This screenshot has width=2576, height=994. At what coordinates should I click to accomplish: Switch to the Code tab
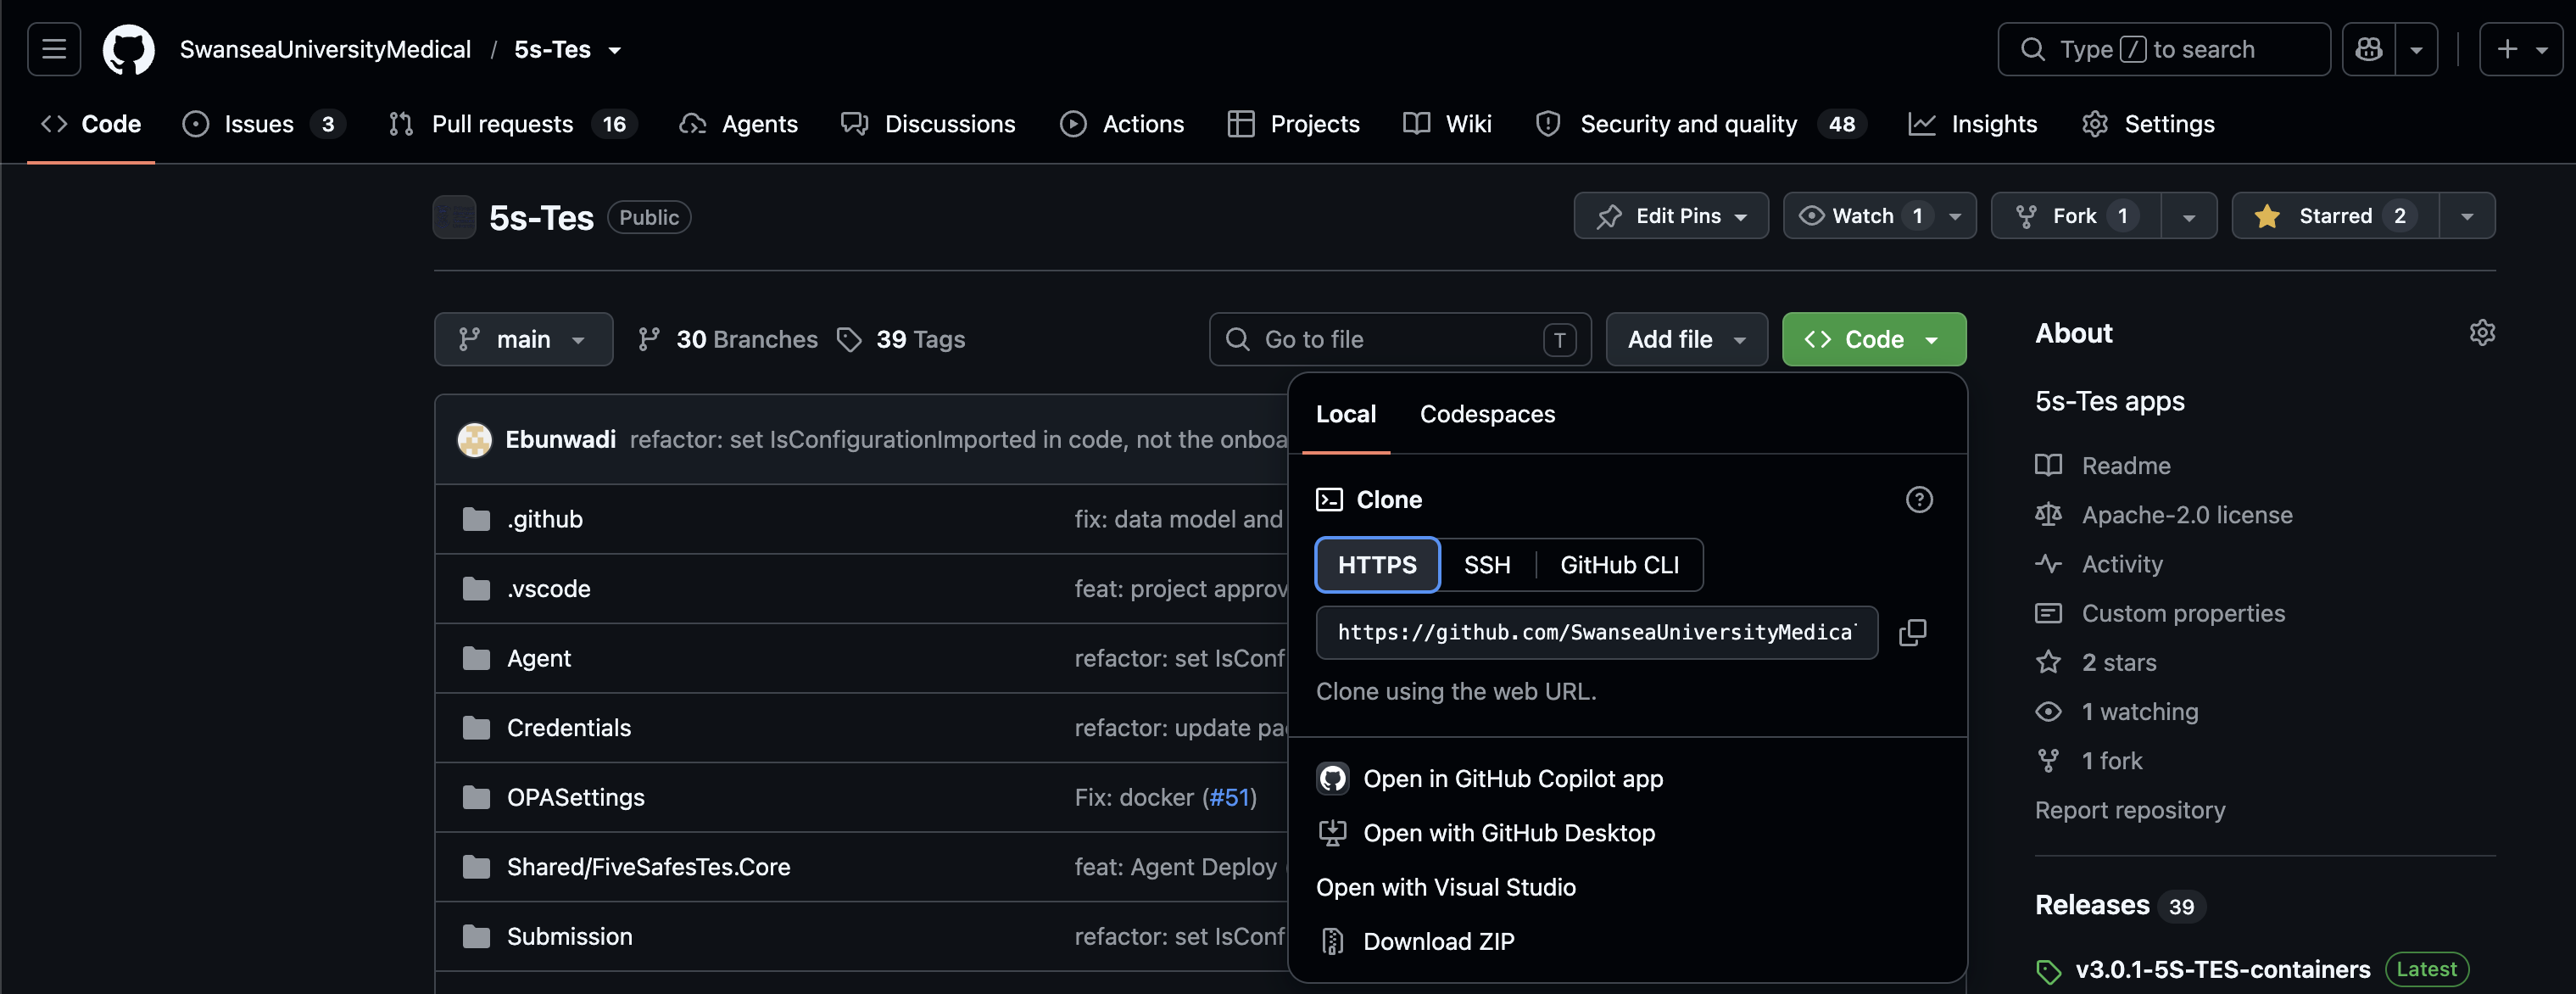(91, 124)
